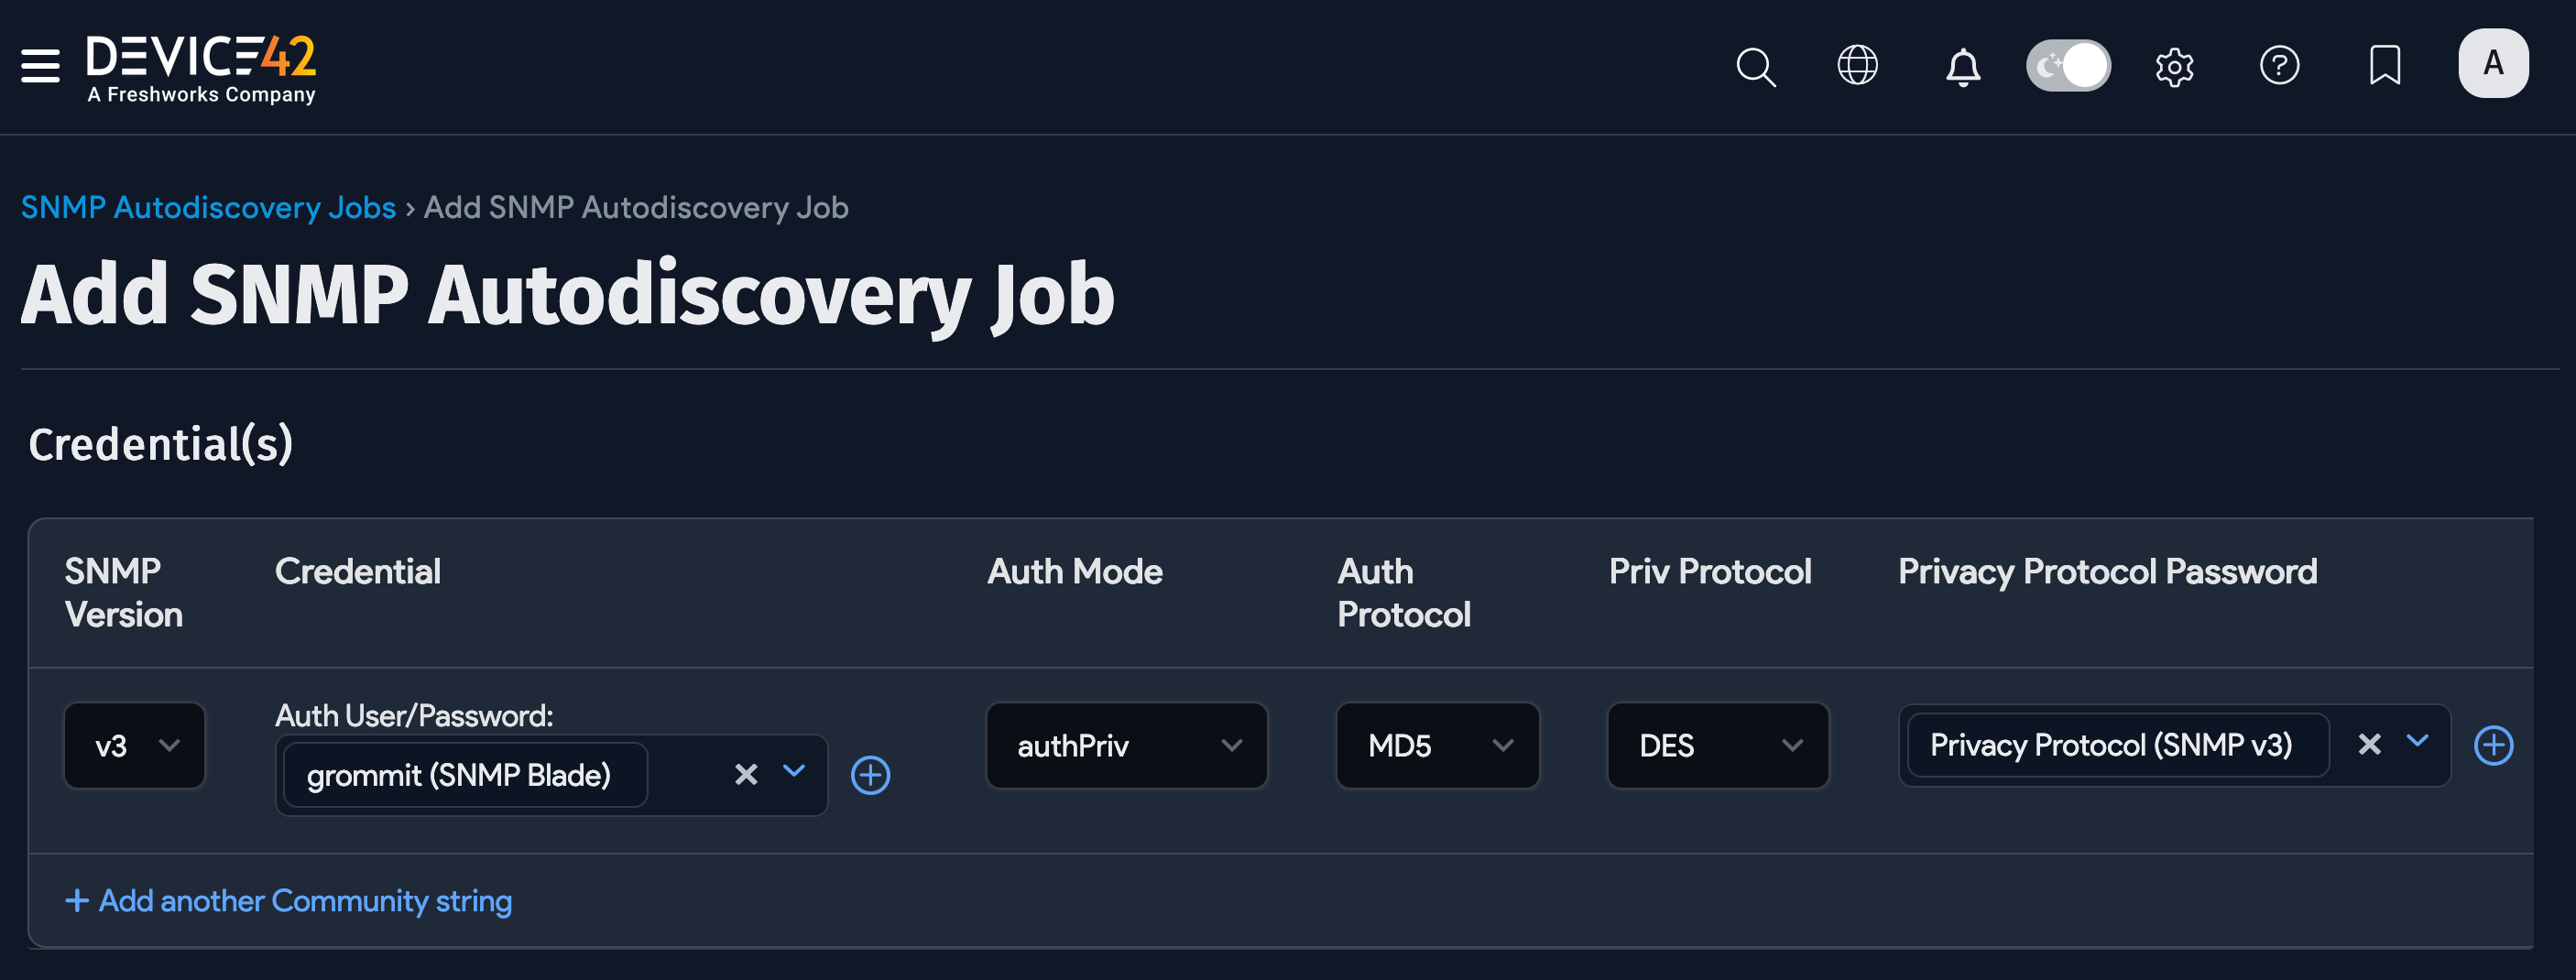Clear the grommit credential with the X
This screenshot has height=980, width=2576.
[745, 774]
